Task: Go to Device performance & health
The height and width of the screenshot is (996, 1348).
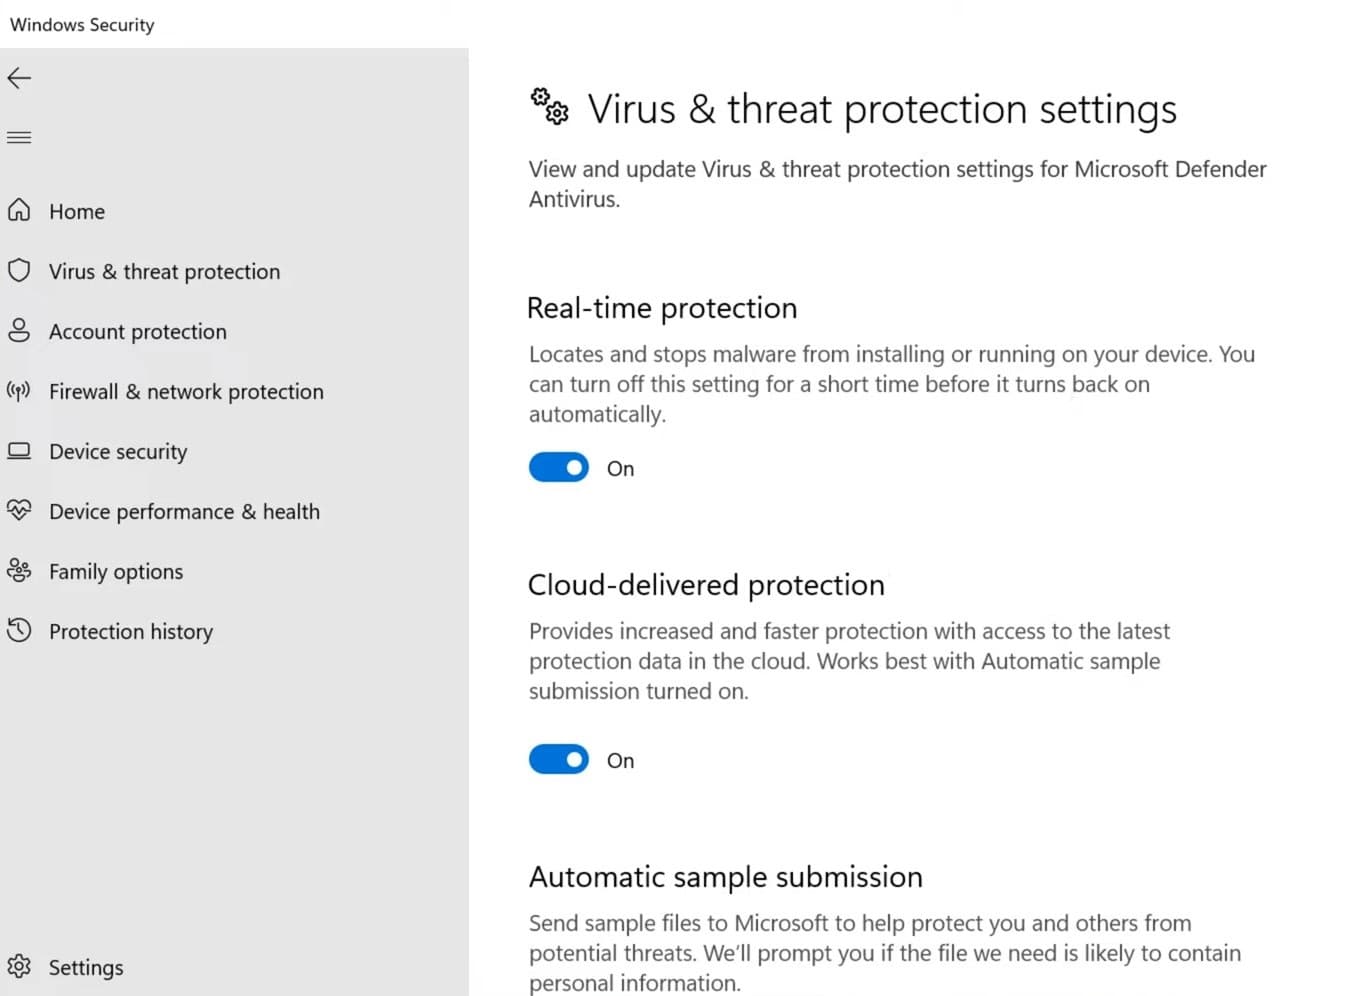Action: 184,512
